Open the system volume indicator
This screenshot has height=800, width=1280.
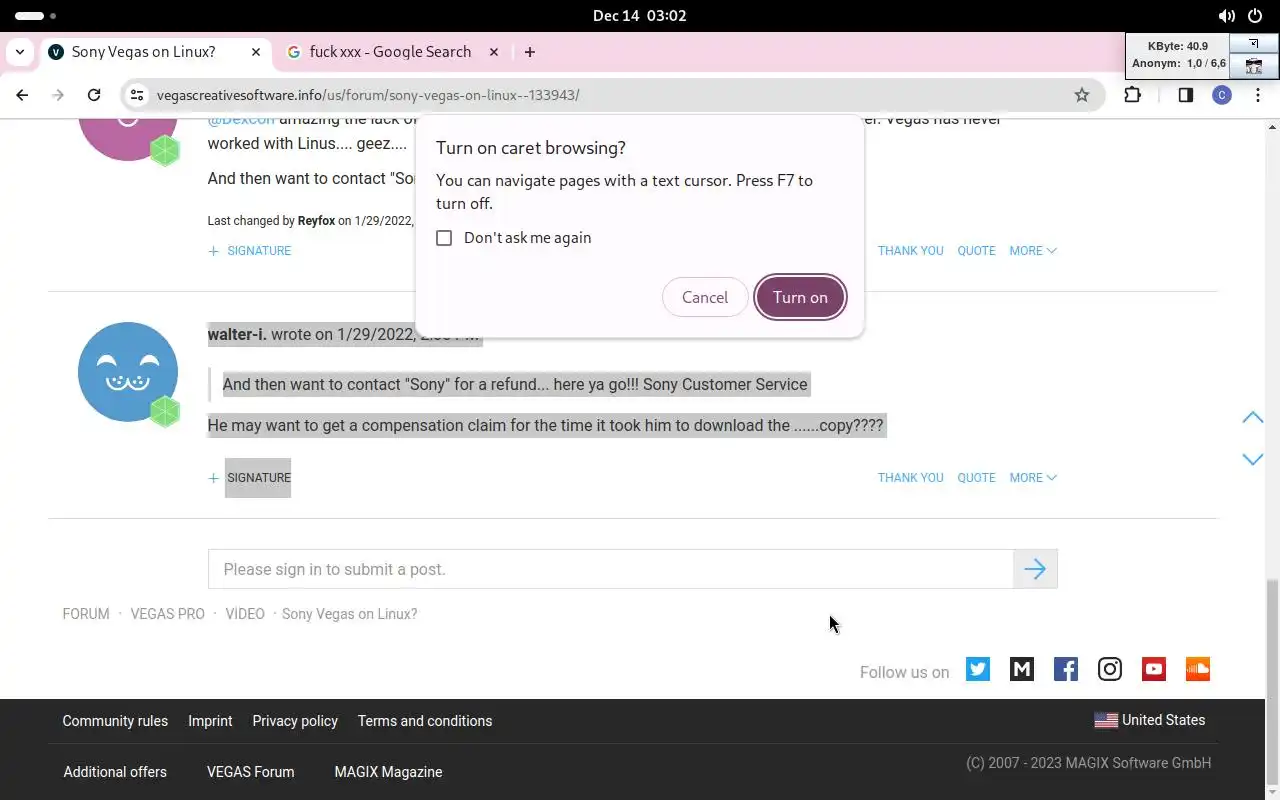point(1227,16)
